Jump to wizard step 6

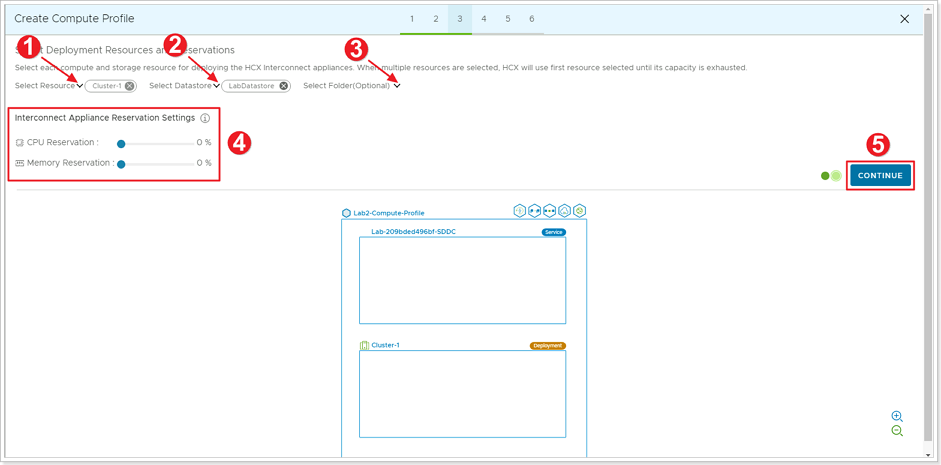(532, 19)
